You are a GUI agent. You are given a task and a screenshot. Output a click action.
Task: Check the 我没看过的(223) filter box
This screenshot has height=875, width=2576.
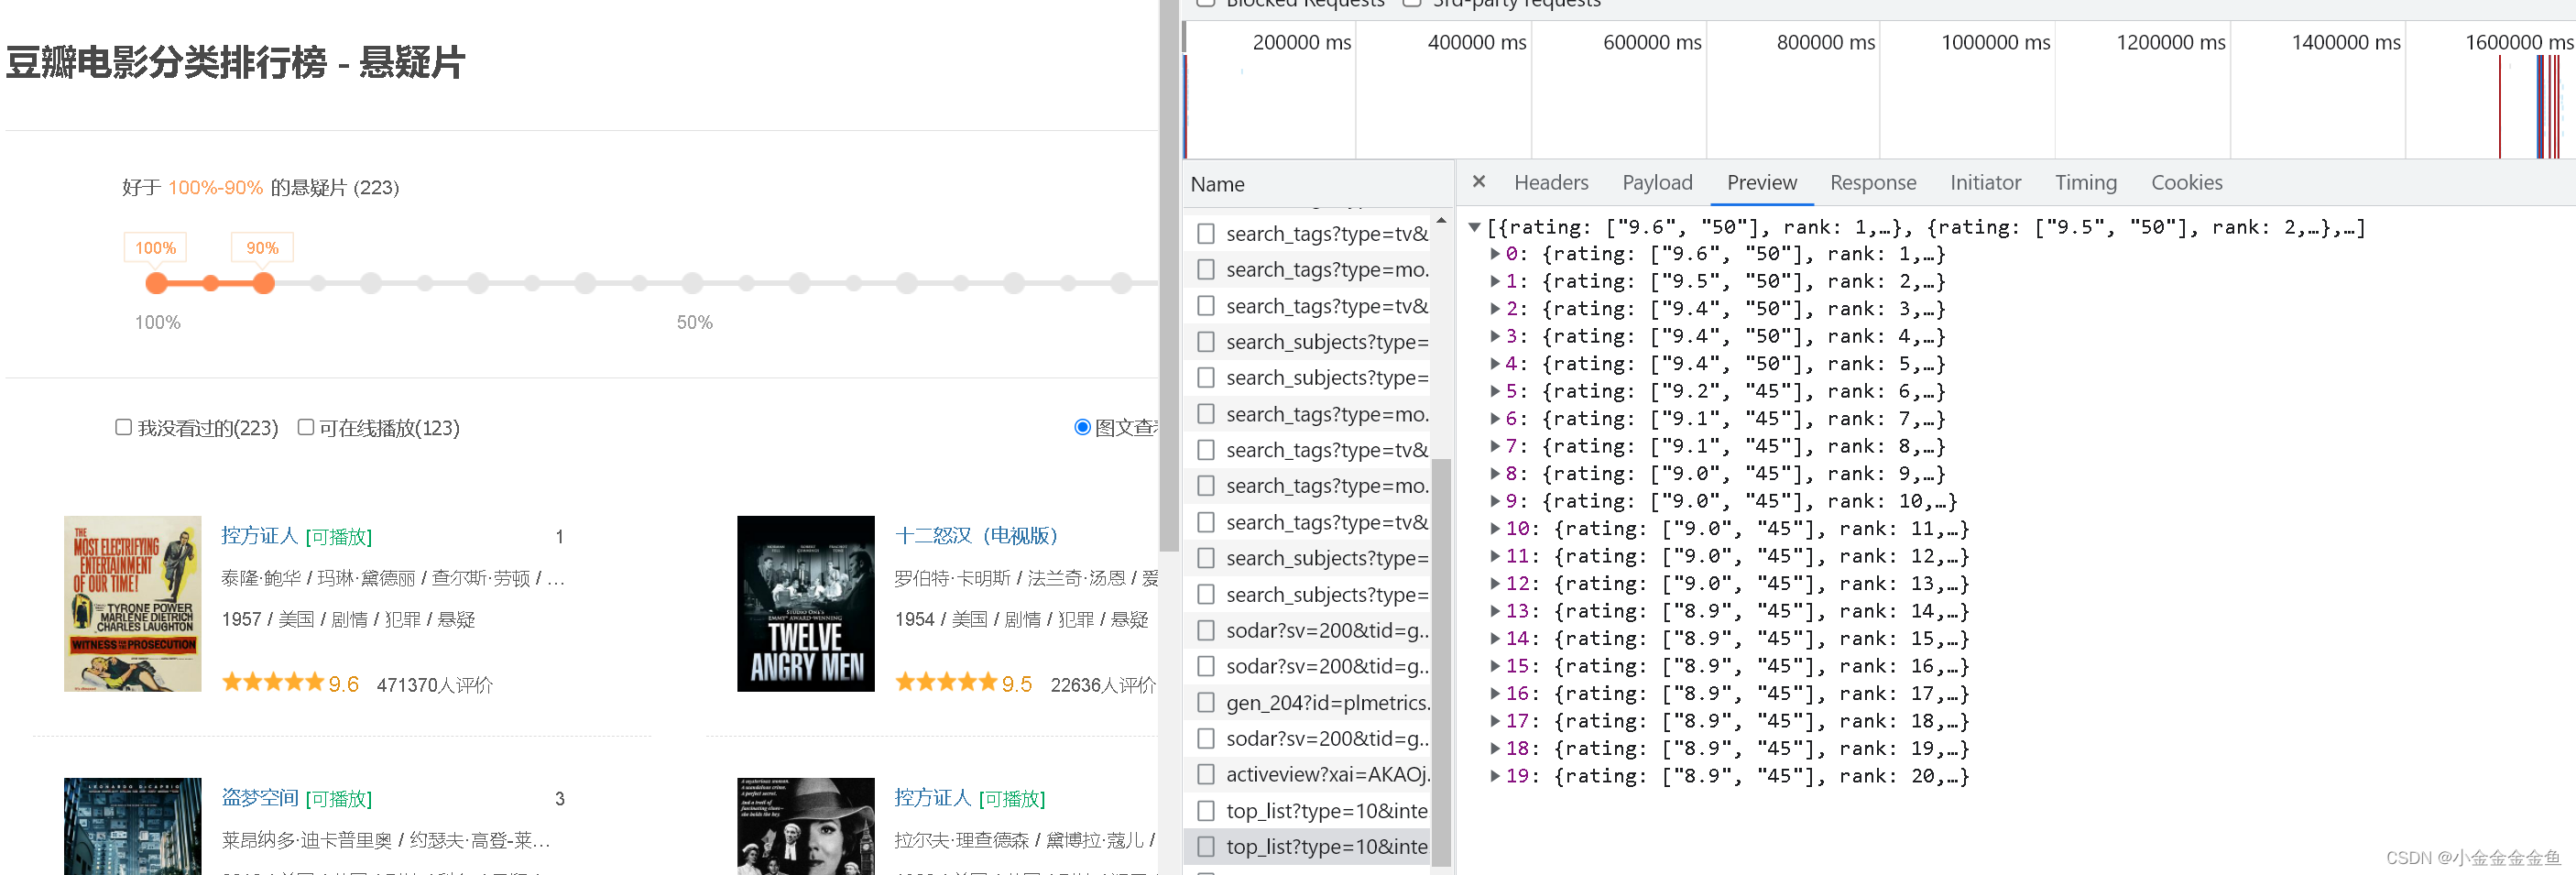click(x=123, y=428)
